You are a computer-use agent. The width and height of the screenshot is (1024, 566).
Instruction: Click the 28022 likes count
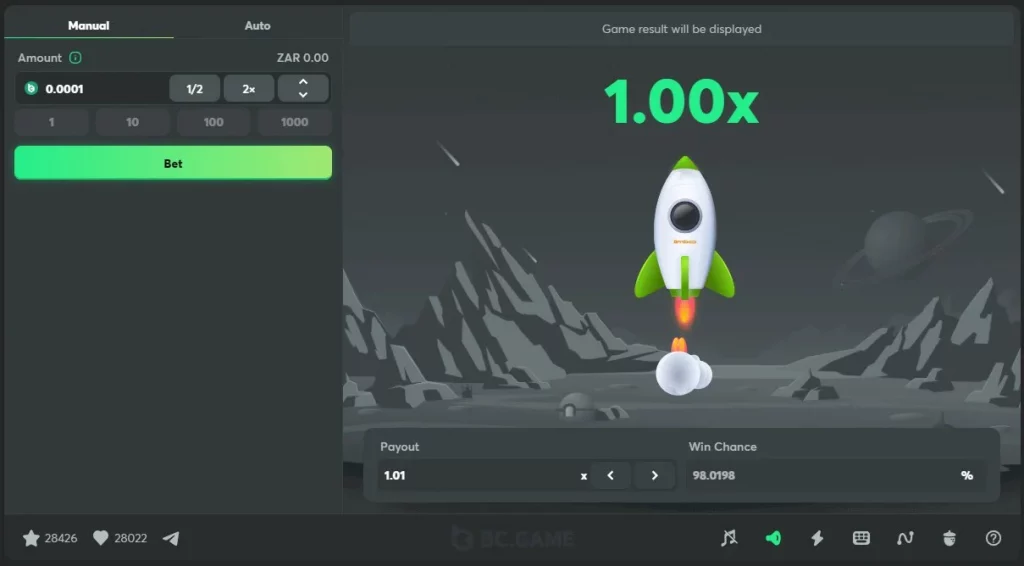131,538
